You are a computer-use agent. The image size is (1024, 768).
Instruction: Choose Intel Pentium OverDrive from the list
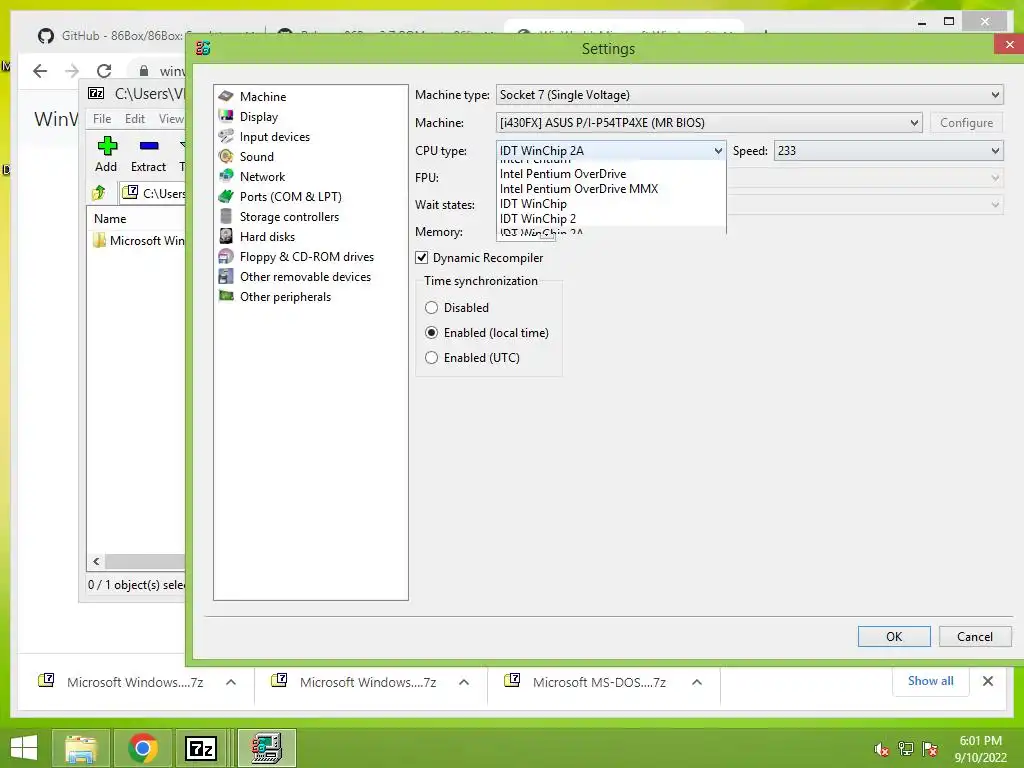click(x=611, y=174)
